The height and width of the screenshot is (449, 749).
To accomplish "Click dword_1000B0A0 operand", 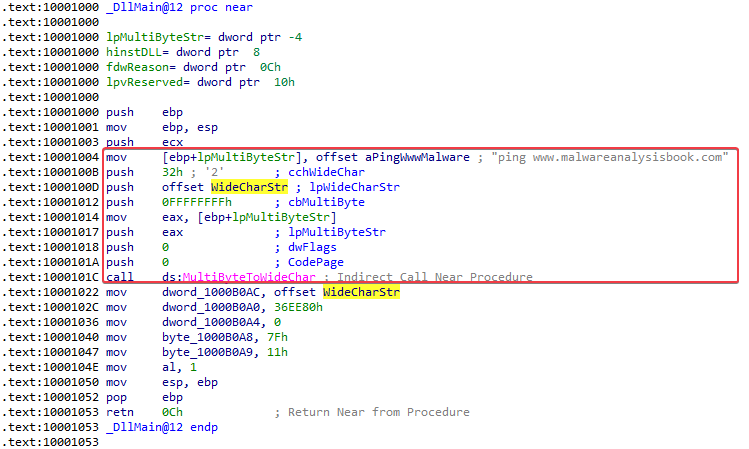I will pyautogui.click(x=211, y=307).
